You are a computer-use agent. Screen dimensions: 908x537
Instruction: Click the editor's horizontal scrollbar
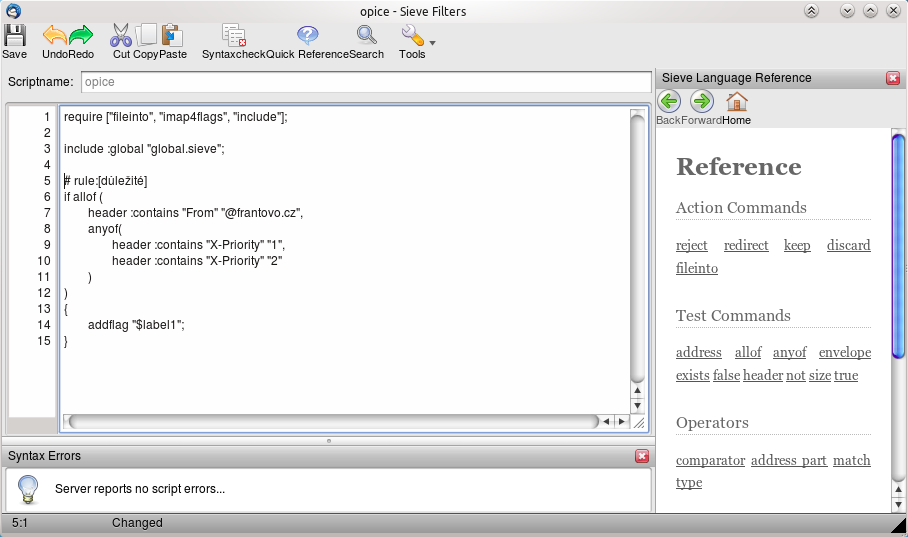coord(330,422)
